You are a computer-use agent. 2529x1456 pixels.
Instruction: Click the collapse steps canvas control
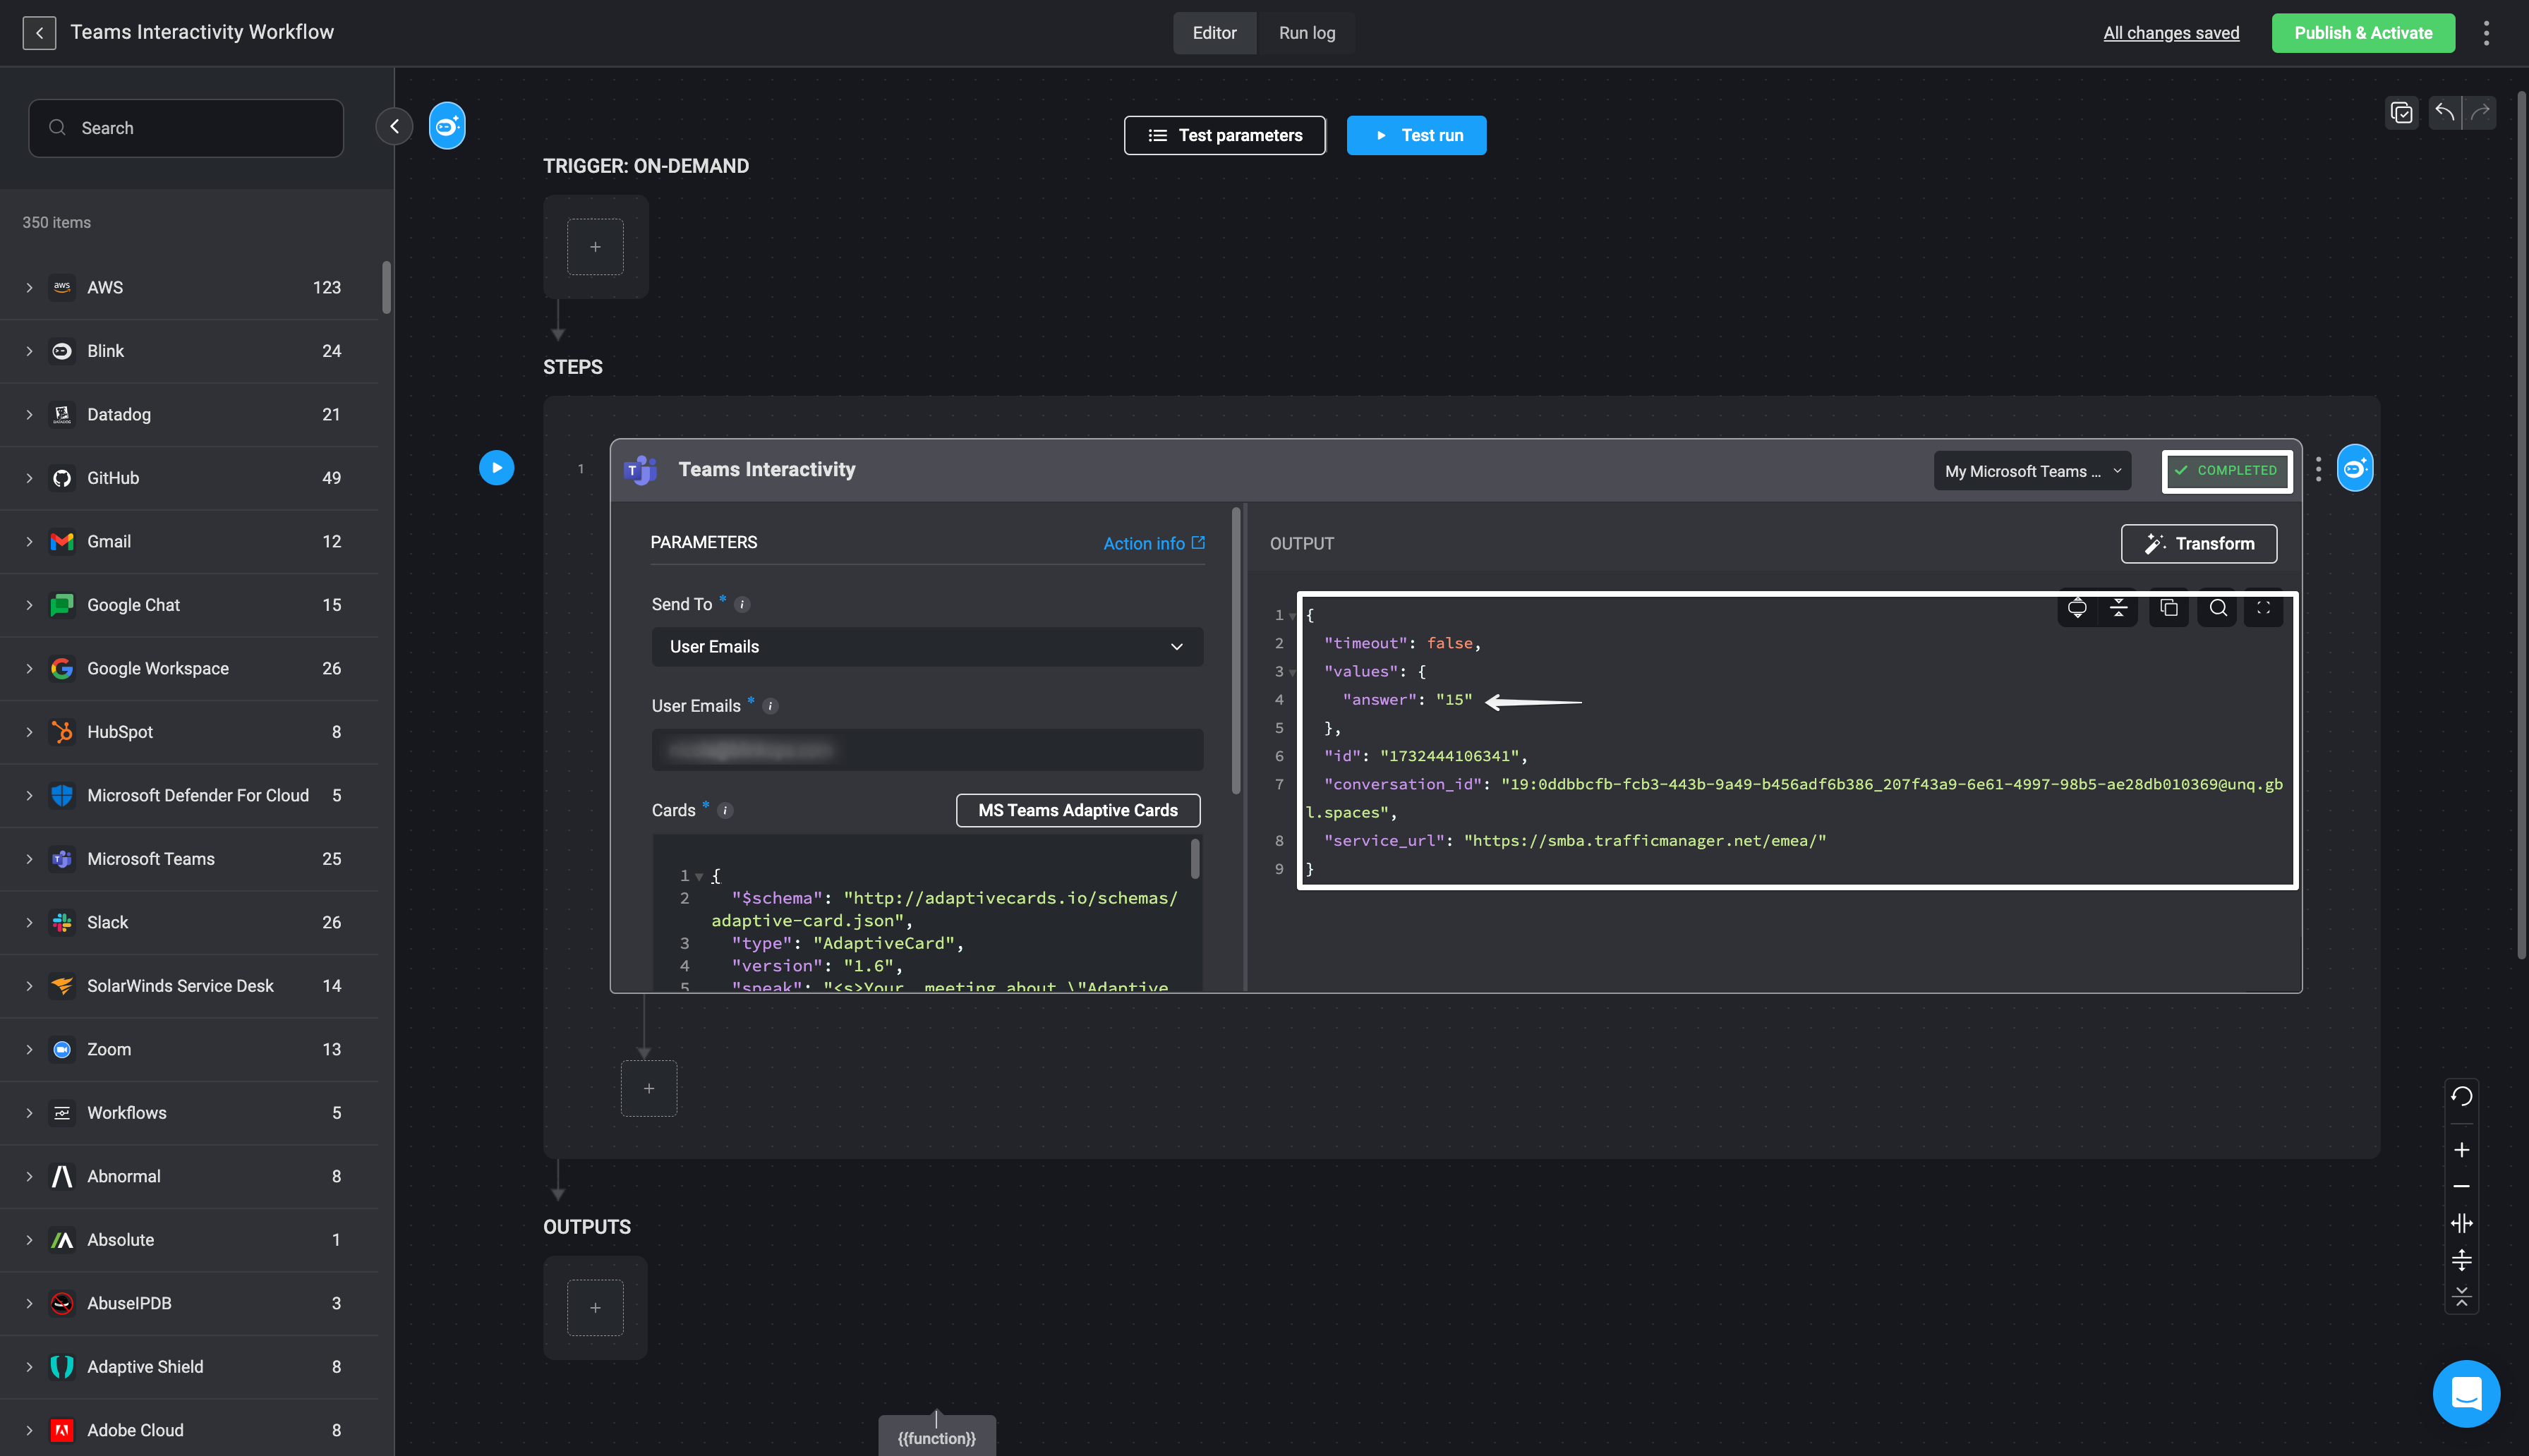pos(2461,1297)
